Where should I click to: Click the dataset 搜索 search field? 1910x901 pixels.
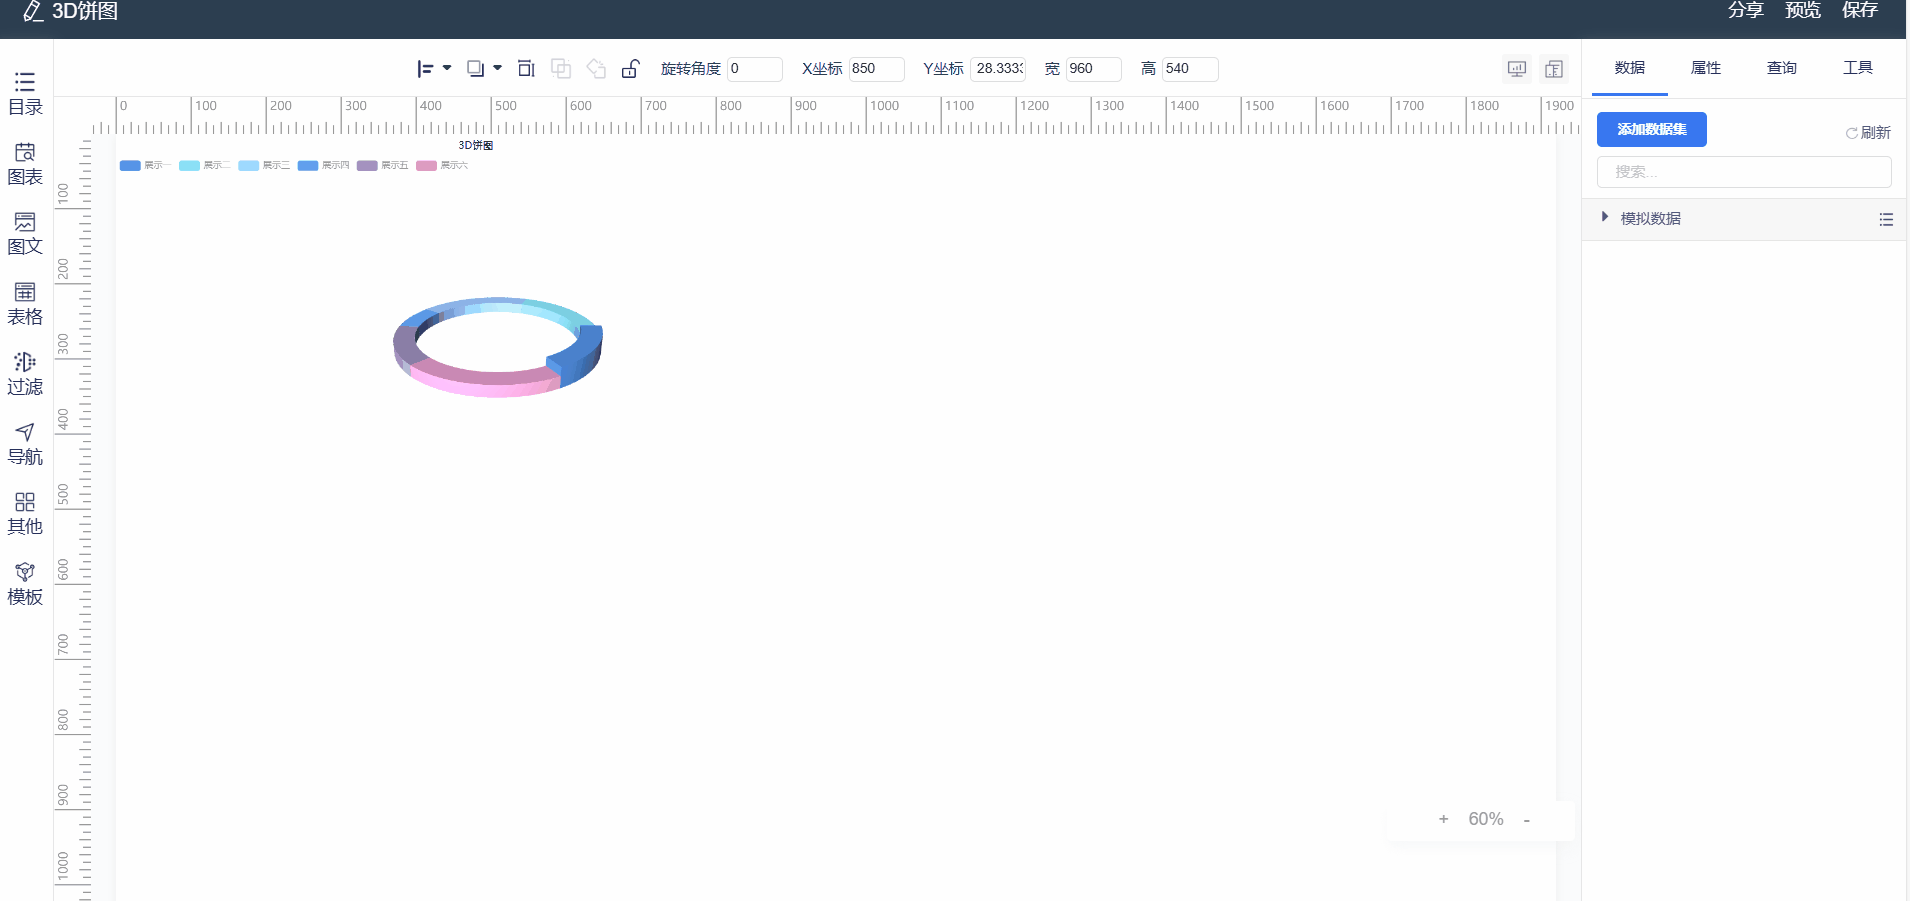click(x=1744, y=172)
